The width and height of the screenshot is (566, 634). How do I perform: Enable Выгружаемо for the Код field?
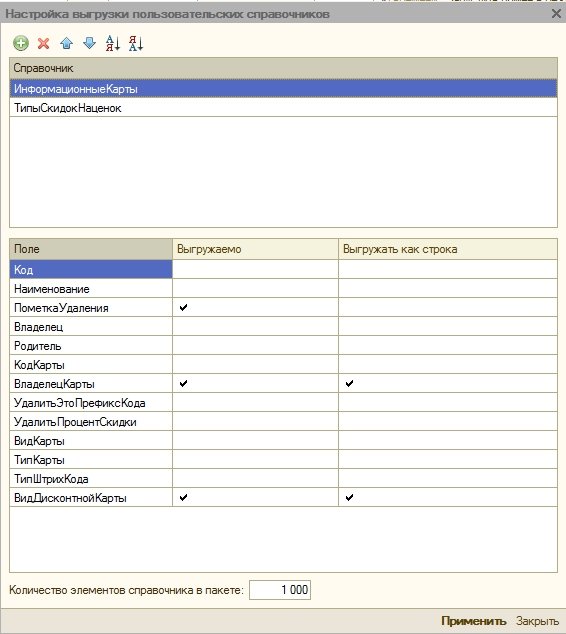tap(255, 269)
